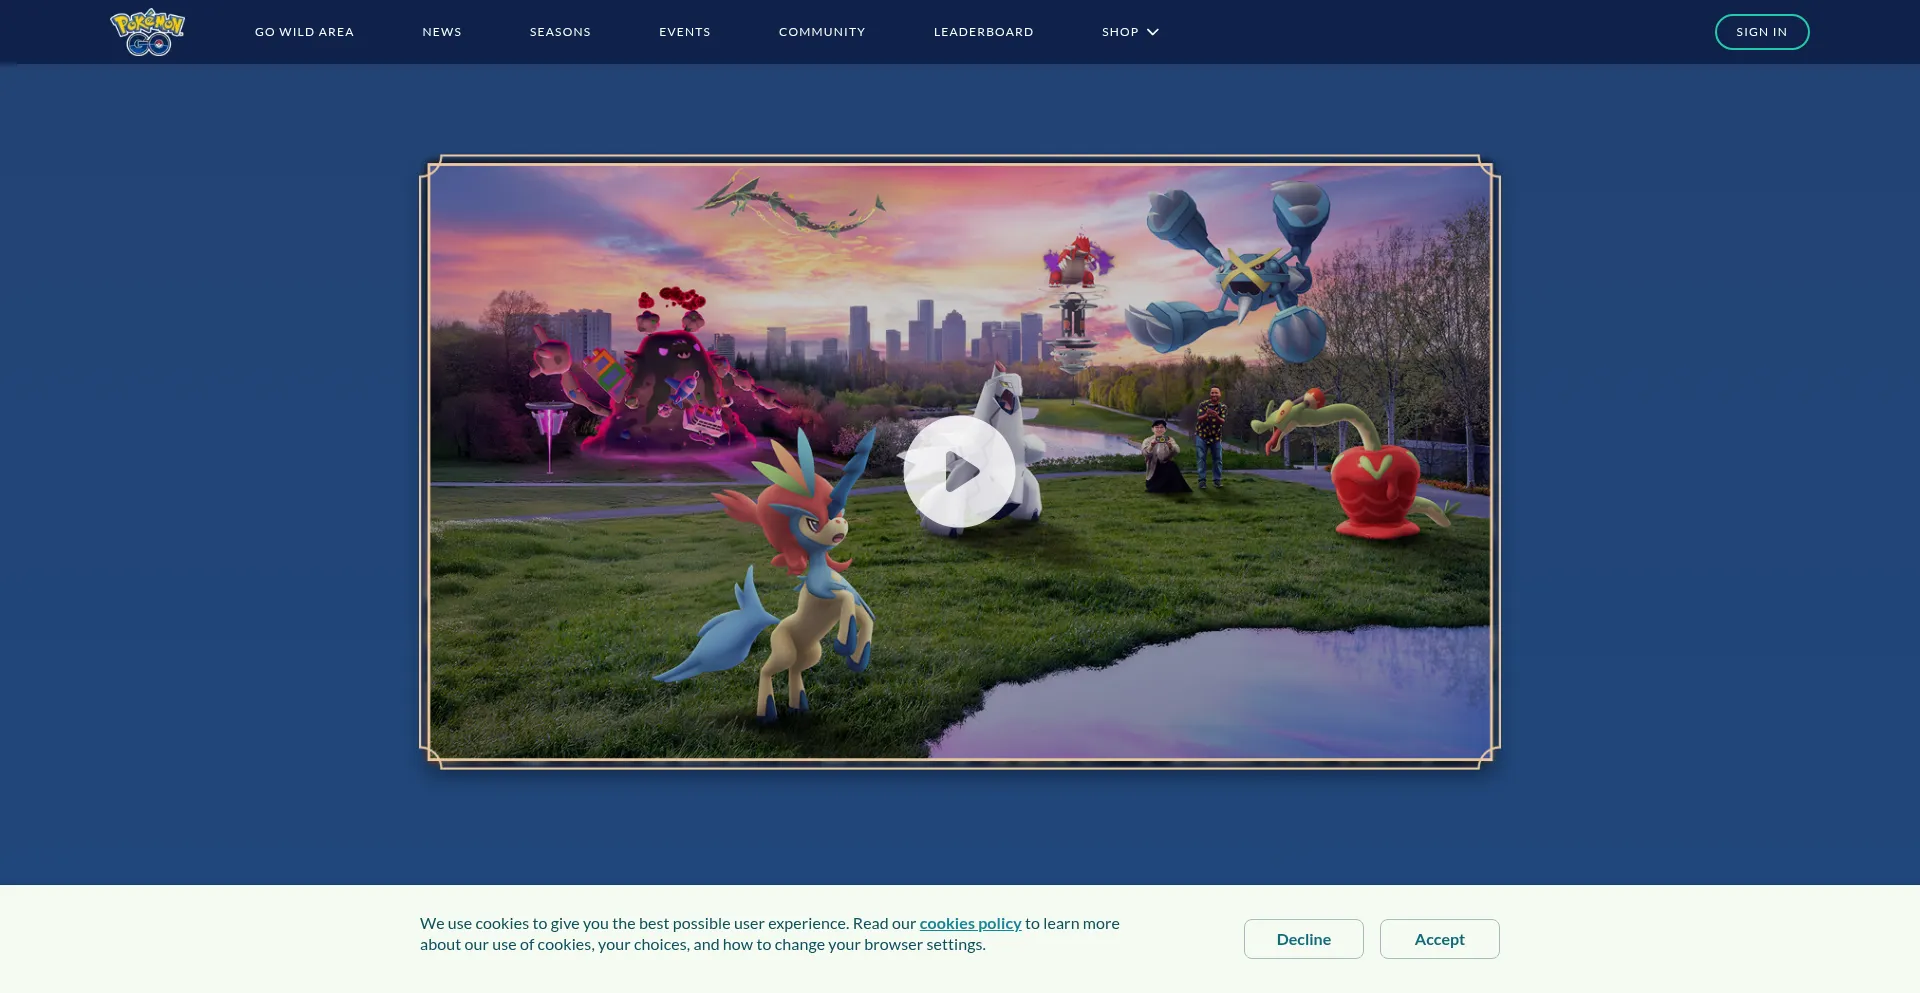1920x993 pixels.
Task: Click the green Rayquaza flying in the sky
Action: click(x=790, y=205)
